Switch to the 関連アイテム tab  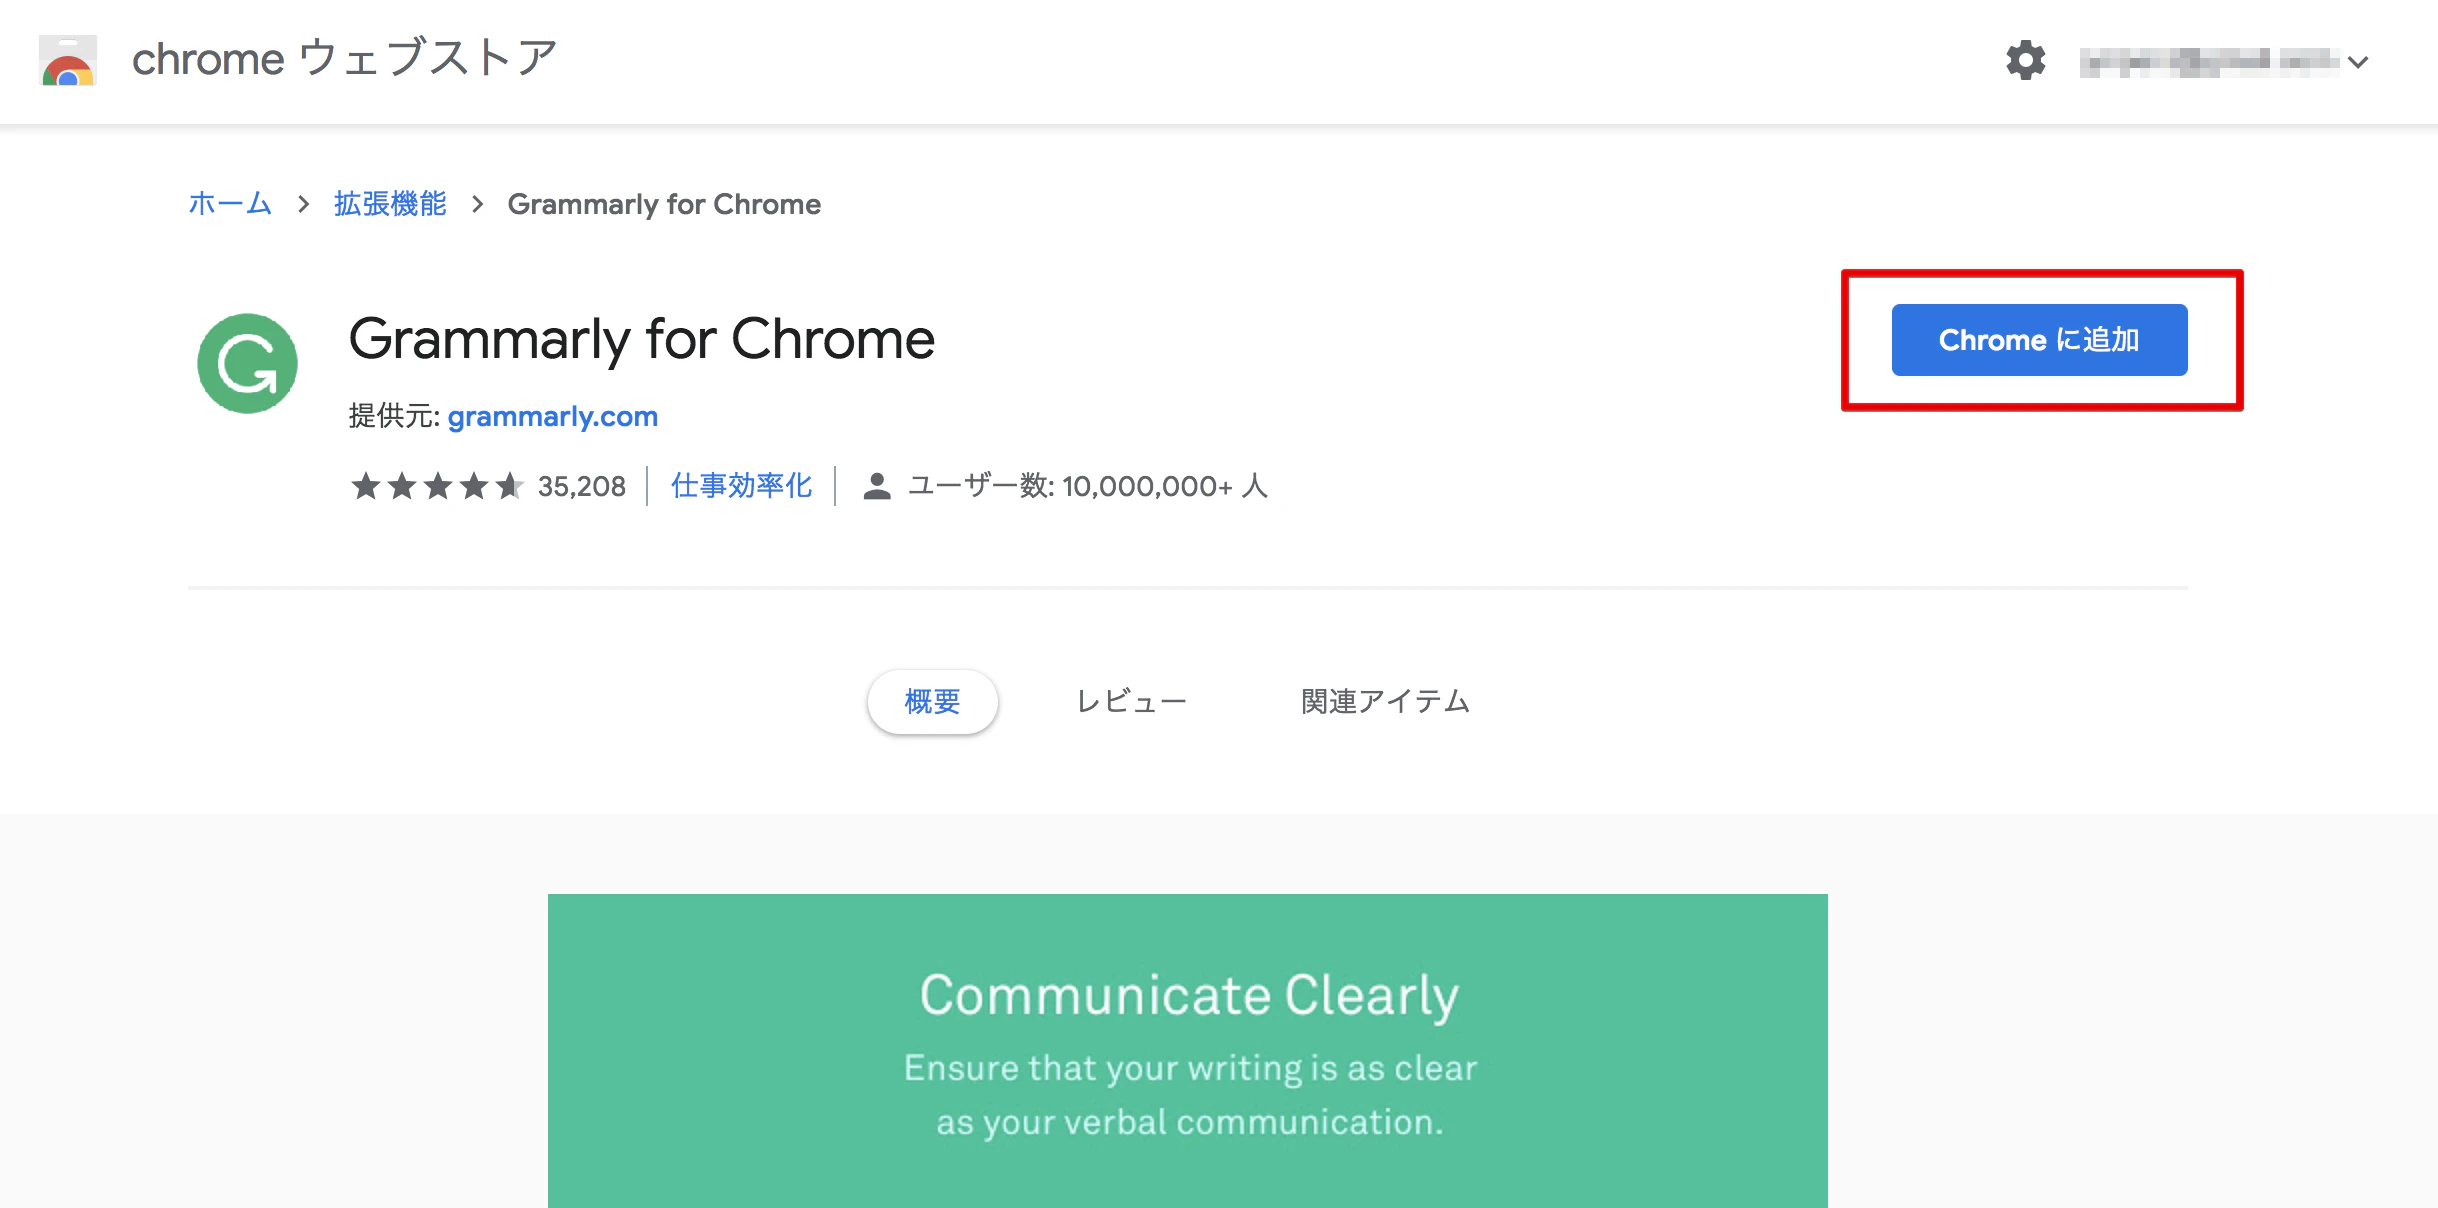point(1385,701)
